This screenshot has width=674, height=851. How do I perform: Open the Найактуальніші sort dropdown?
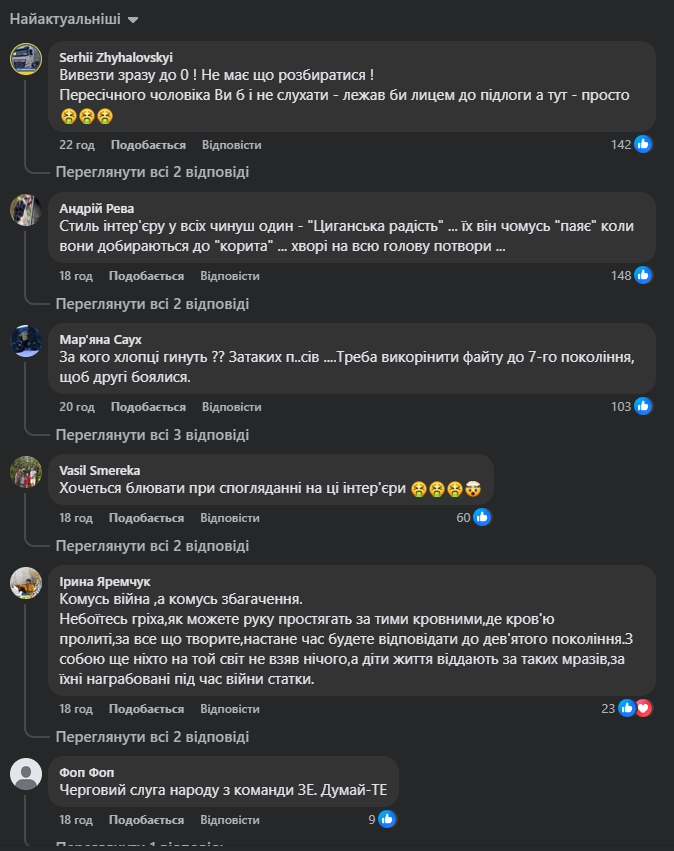(74, 19)
